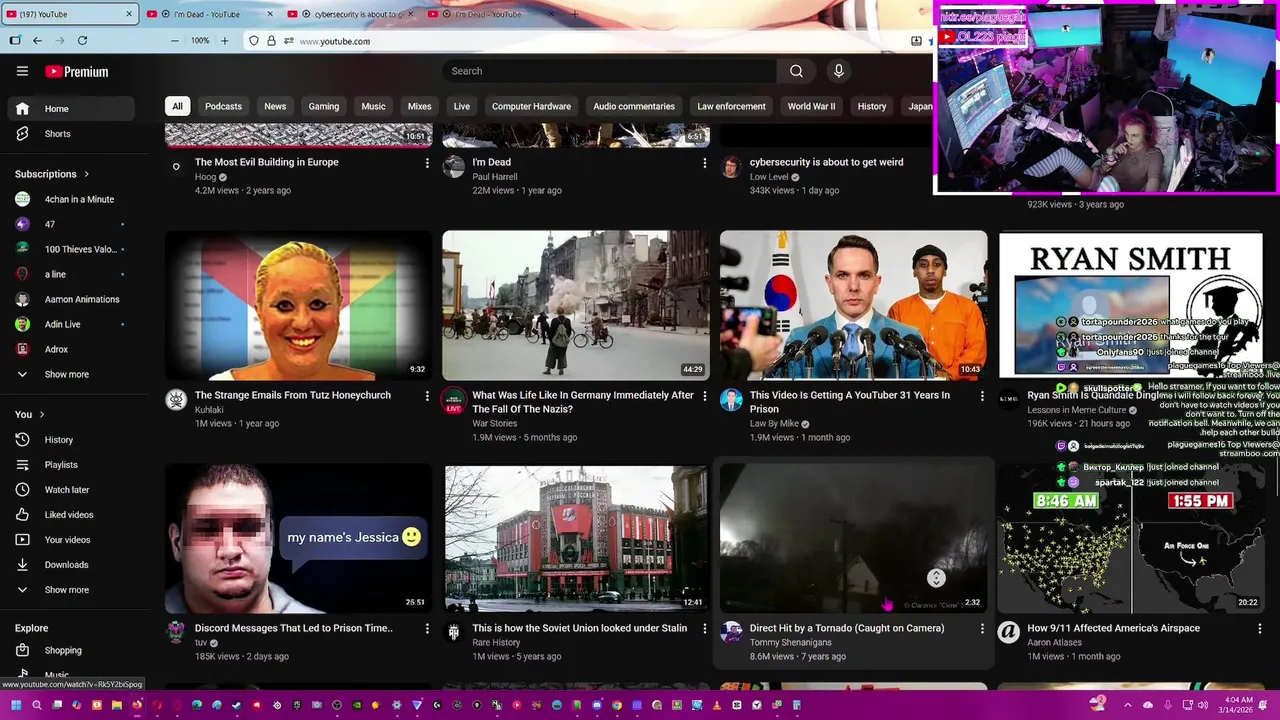Open the Windows Start menu
Screen dimensions: 1280x720
(15, 705)
